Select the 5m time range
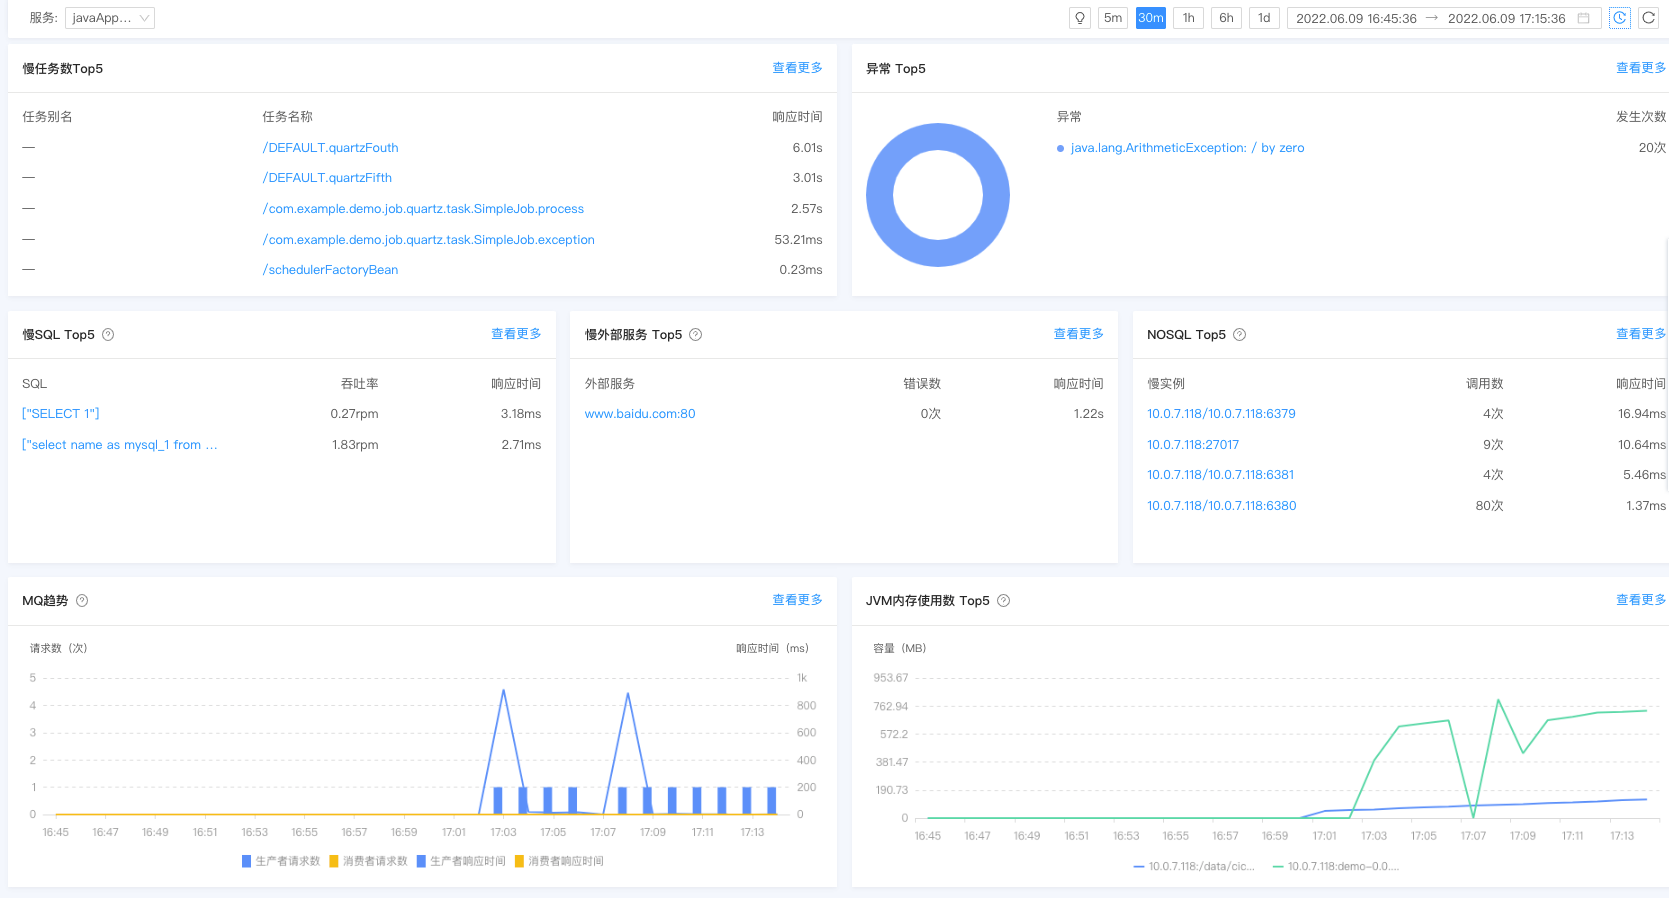This screenshot has height=898, width=1669. pos(1113,18)
